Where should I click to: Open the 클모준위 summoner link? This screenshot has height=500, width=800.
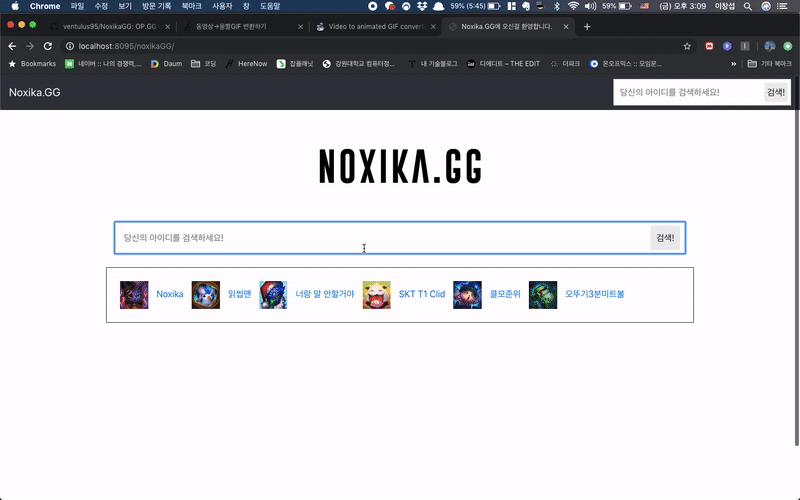coord(505,294)
